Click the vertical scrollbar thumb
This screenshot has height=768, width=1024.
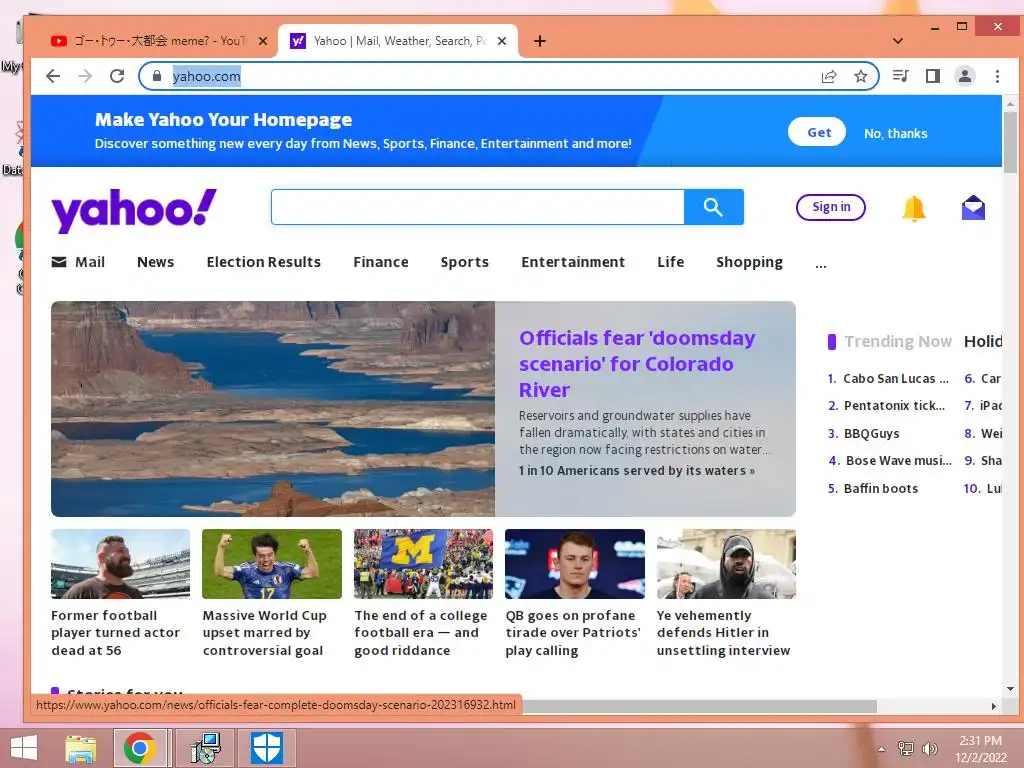[x=1010, y=142]
